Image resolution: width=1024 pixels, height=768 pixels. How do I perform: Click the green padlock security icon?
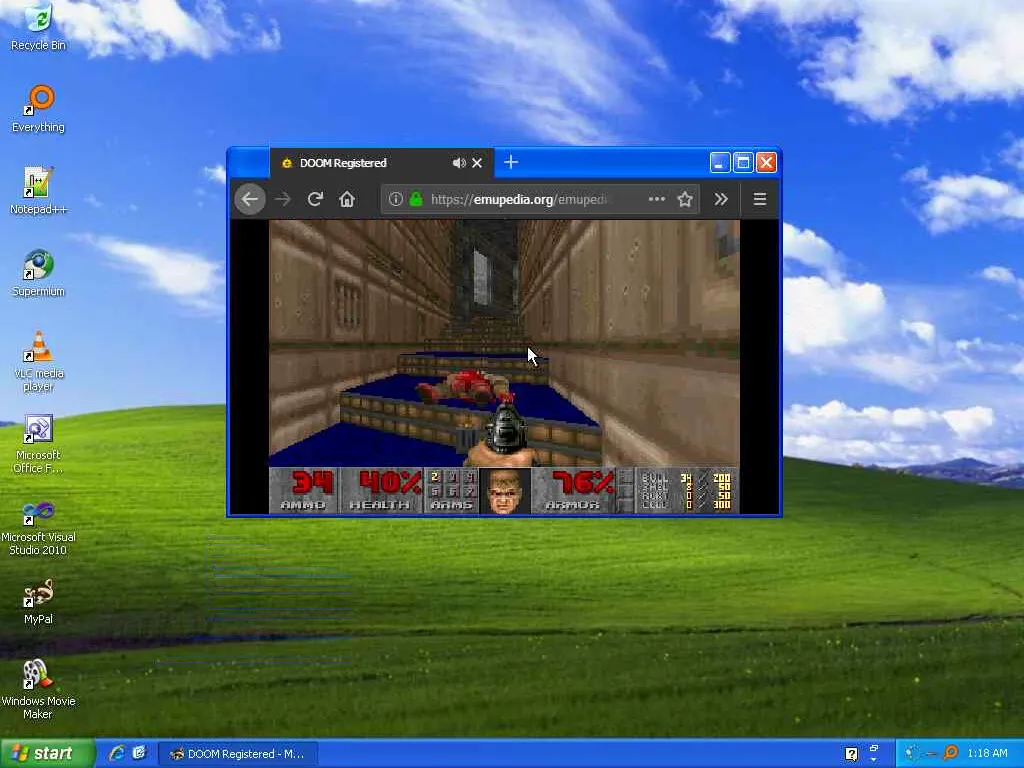[416, 199]
